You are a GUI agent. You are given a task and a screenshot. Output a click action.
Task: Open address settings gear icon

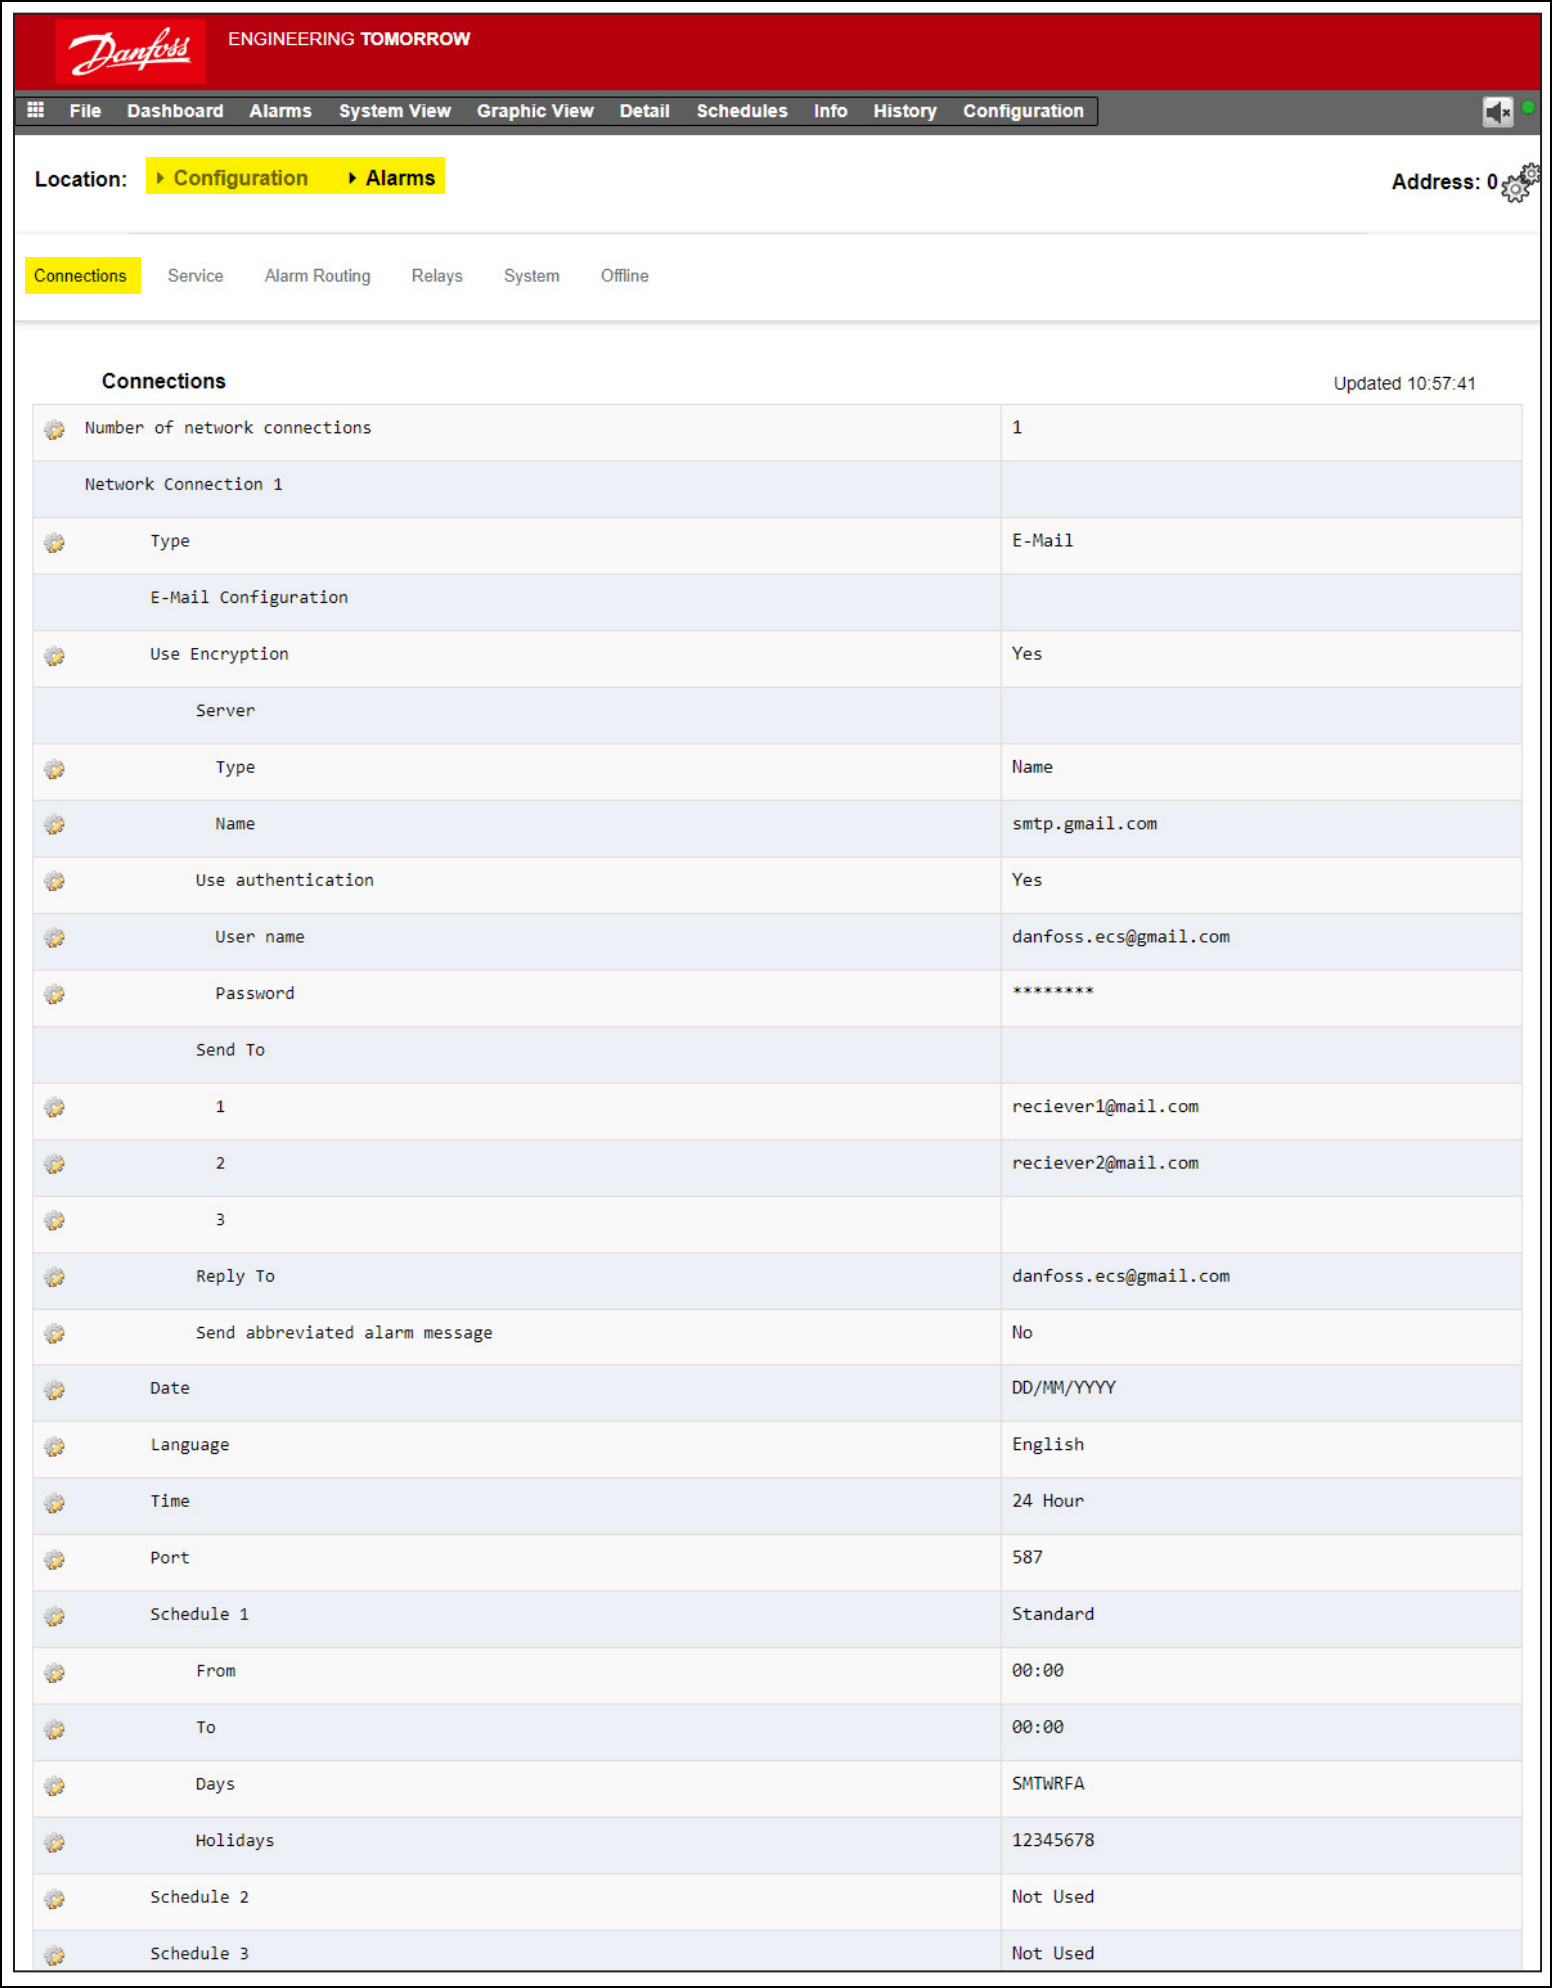(1520, 184)
